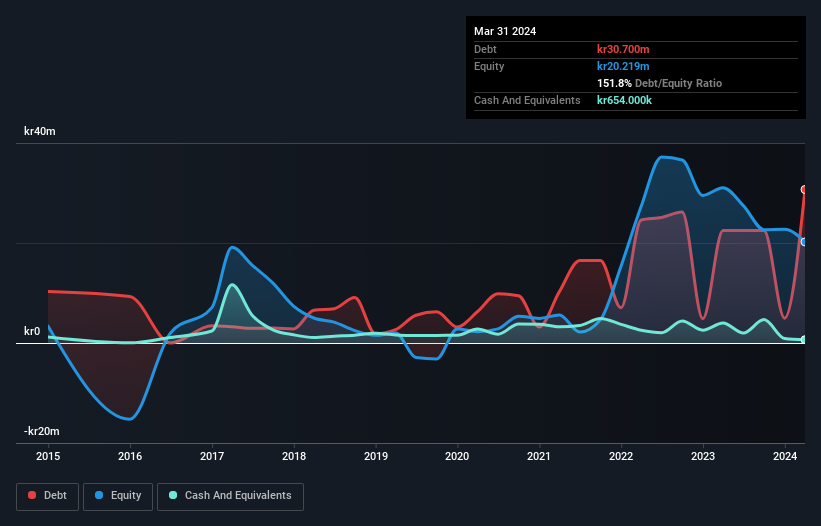Select the 2018 x-axis label
This screenshot has width=821, height=526.
point(294,456)
